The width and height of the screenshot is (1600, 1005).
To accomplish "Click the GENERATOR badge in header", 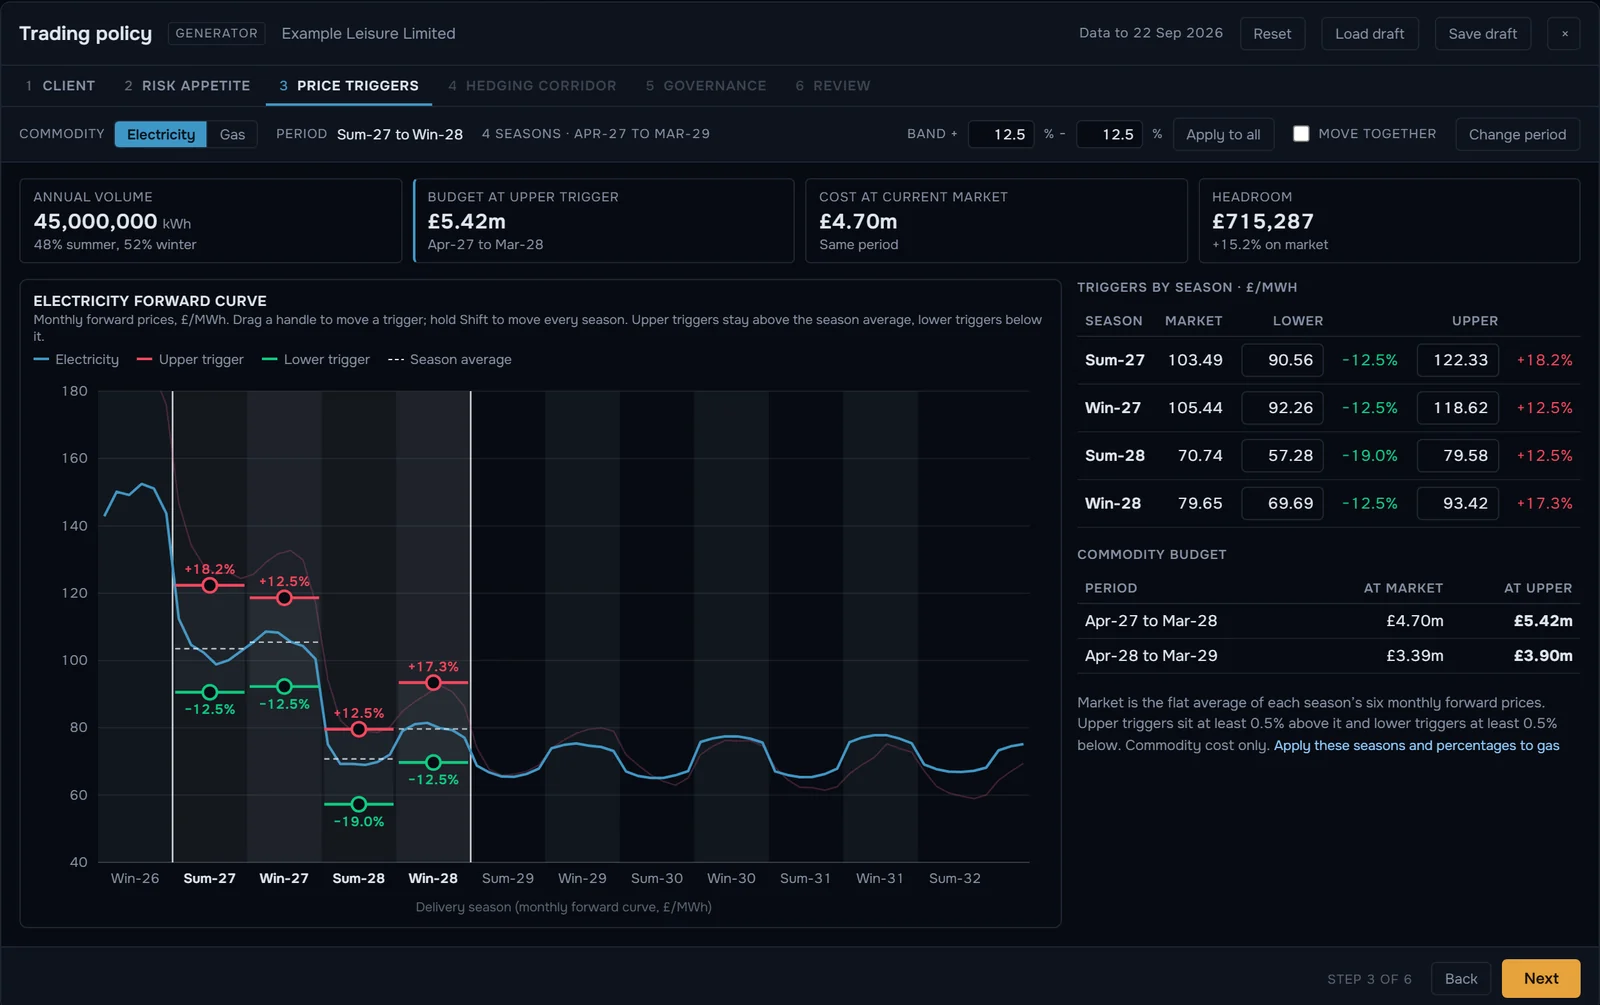I will [x=216, y=33].
